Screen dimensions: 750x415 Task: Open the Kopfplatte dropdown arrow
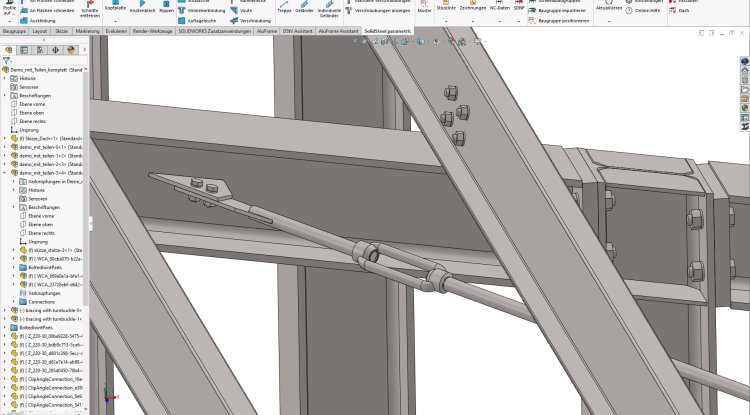pyautogui.click(x=115, y=22)
